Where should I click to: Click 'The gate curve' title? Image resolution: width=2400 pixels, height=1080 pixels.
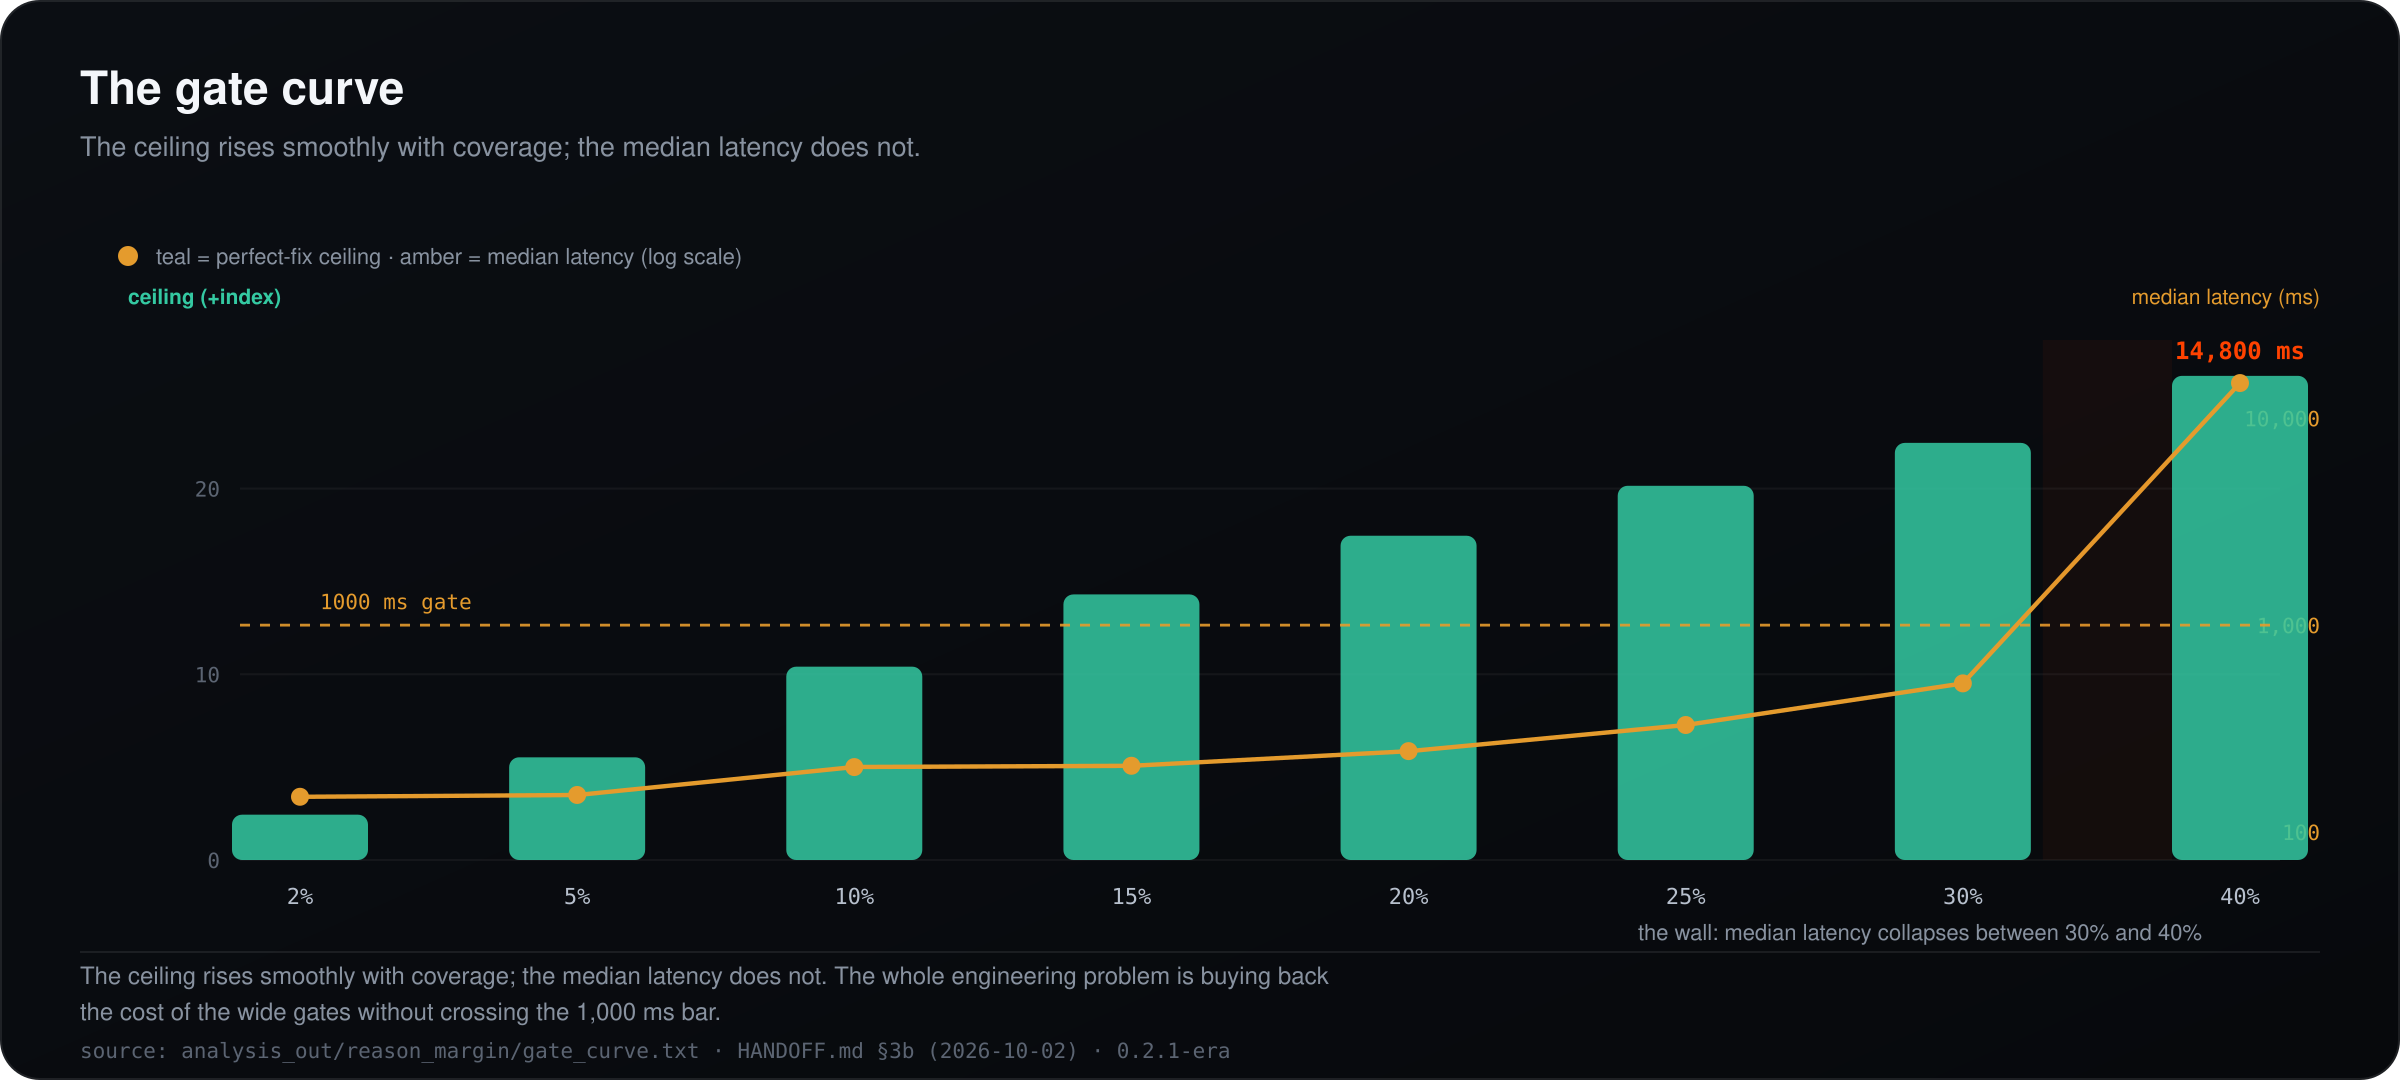click(242, 88)
